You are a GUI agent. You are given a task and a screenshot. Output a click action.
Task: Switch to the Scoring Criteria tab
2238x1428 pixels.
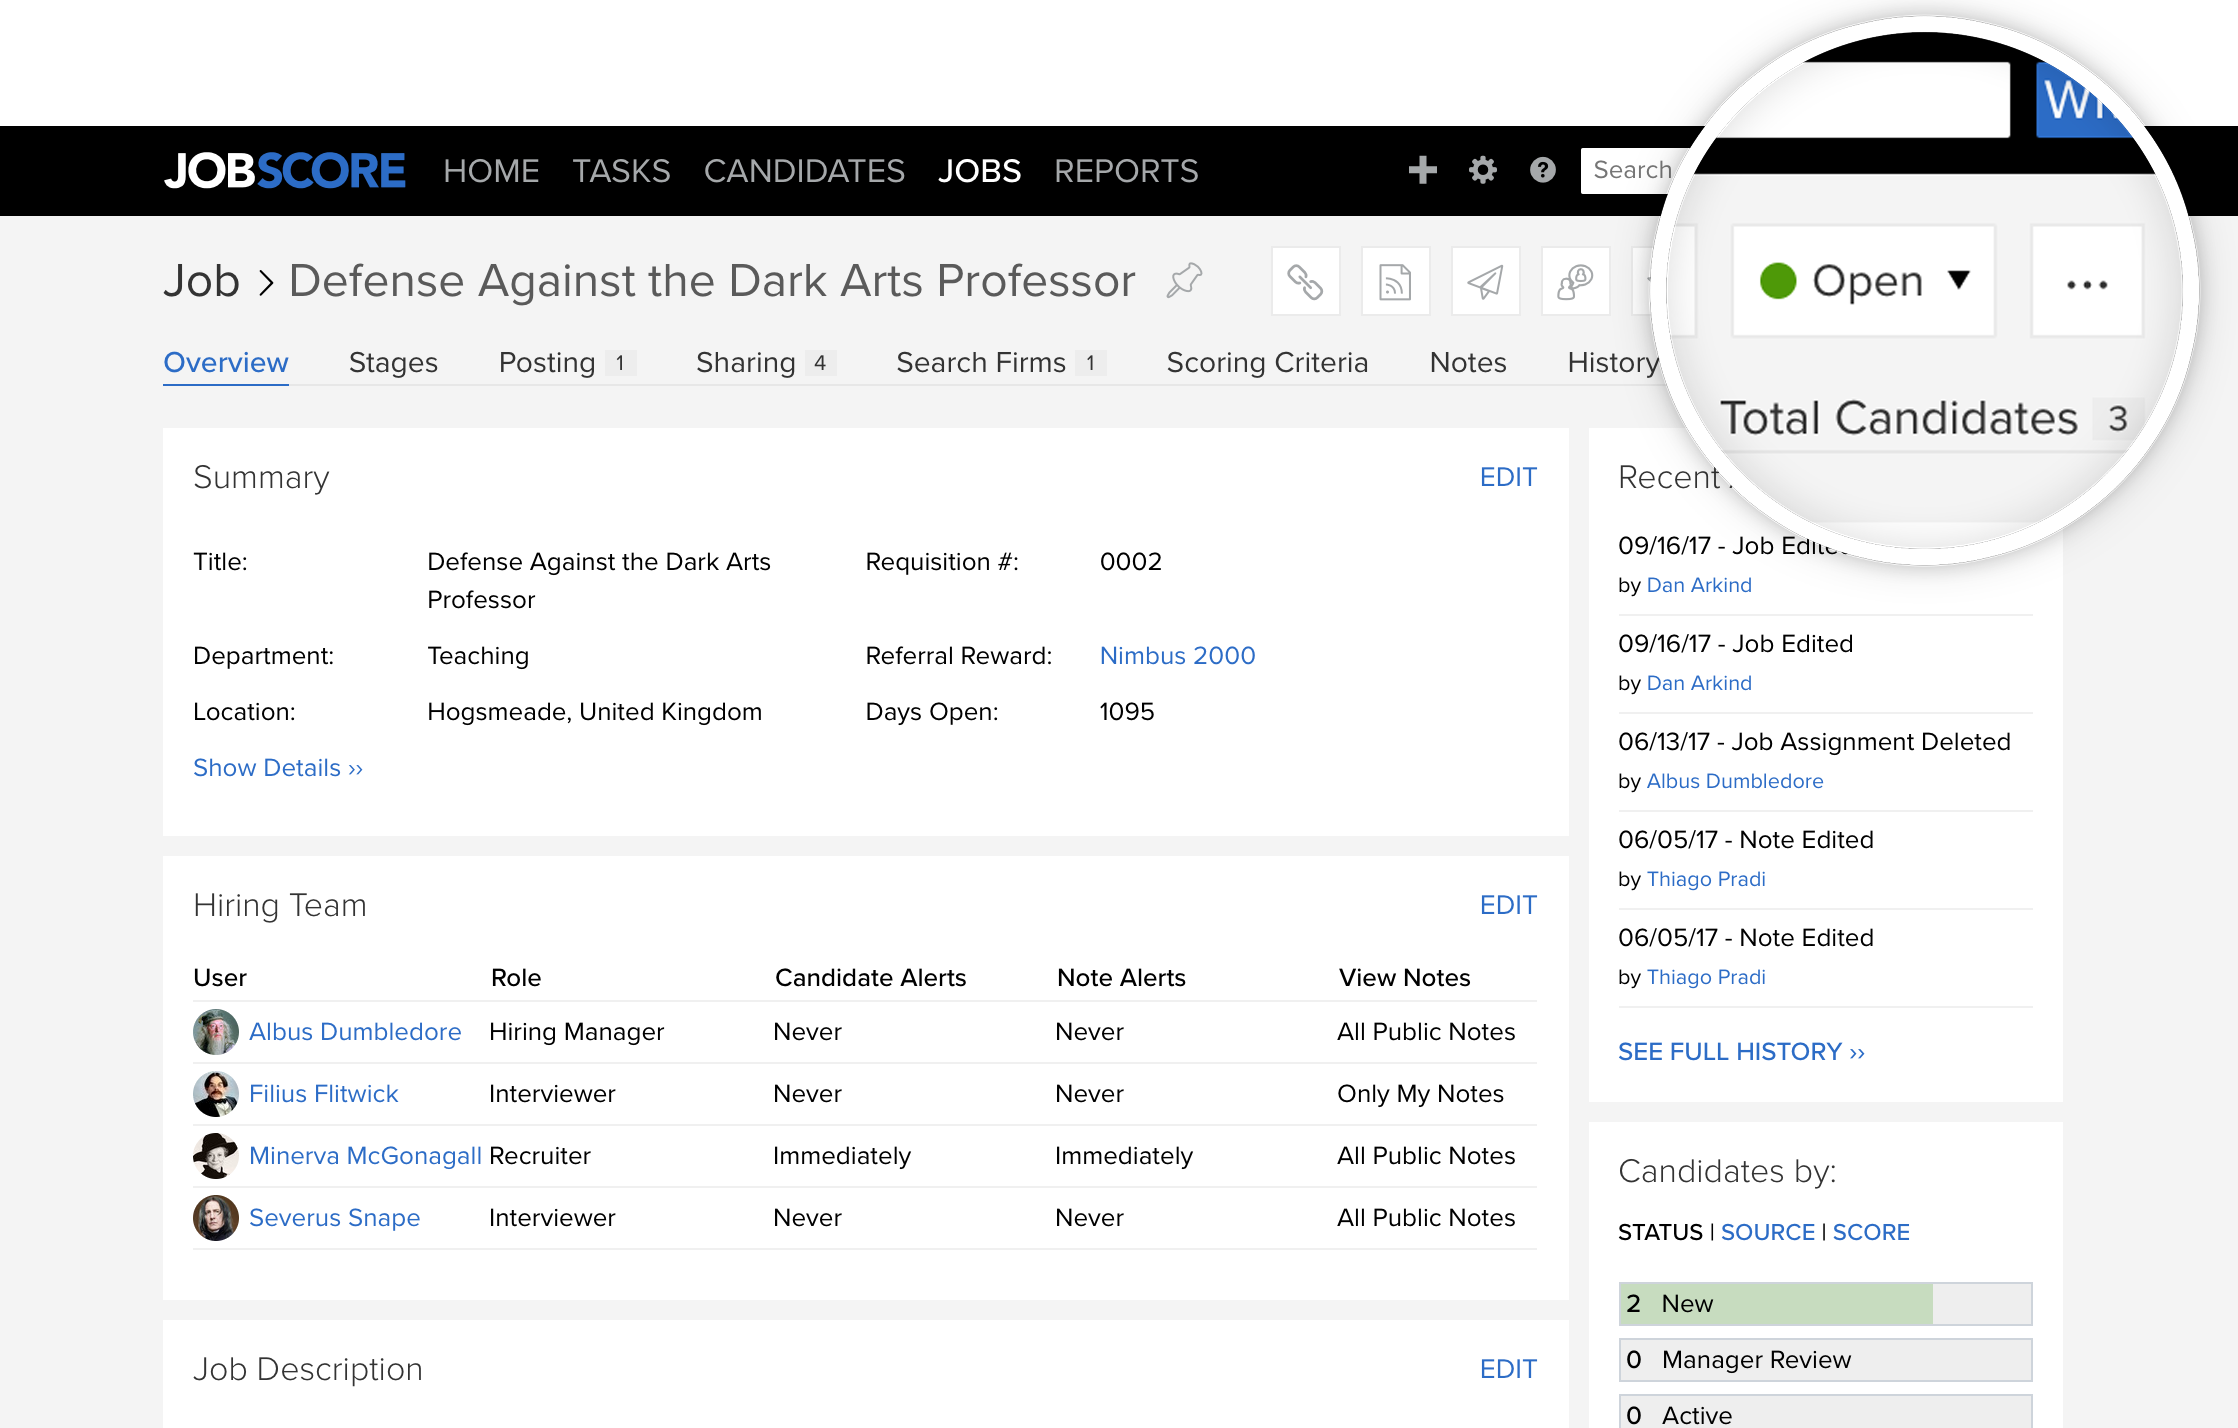click(1267, 362)
